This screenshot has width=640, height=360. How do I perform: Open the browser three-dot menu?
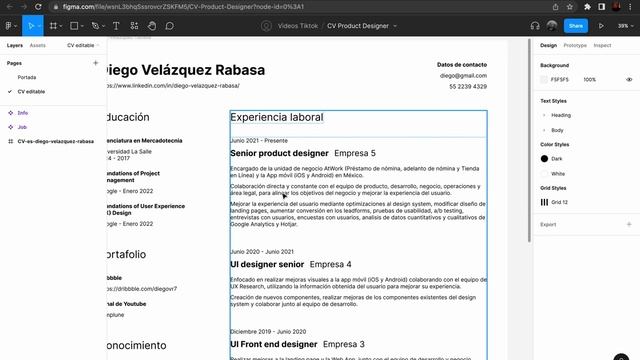point(630,7)
